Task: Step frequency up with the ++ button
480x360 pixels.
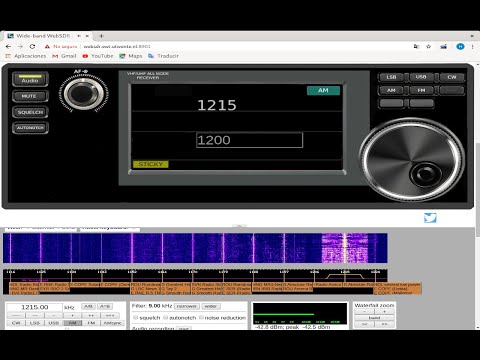Action: coord(91,315)
